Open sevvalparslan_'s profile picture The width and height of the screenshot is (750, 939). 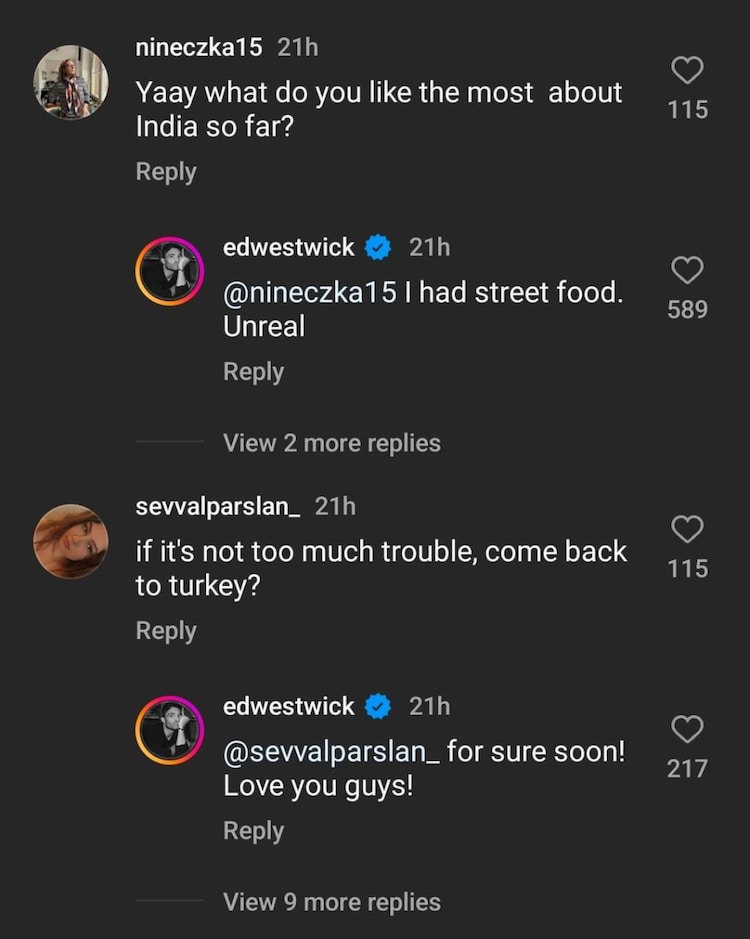click(x=70, y=540)
